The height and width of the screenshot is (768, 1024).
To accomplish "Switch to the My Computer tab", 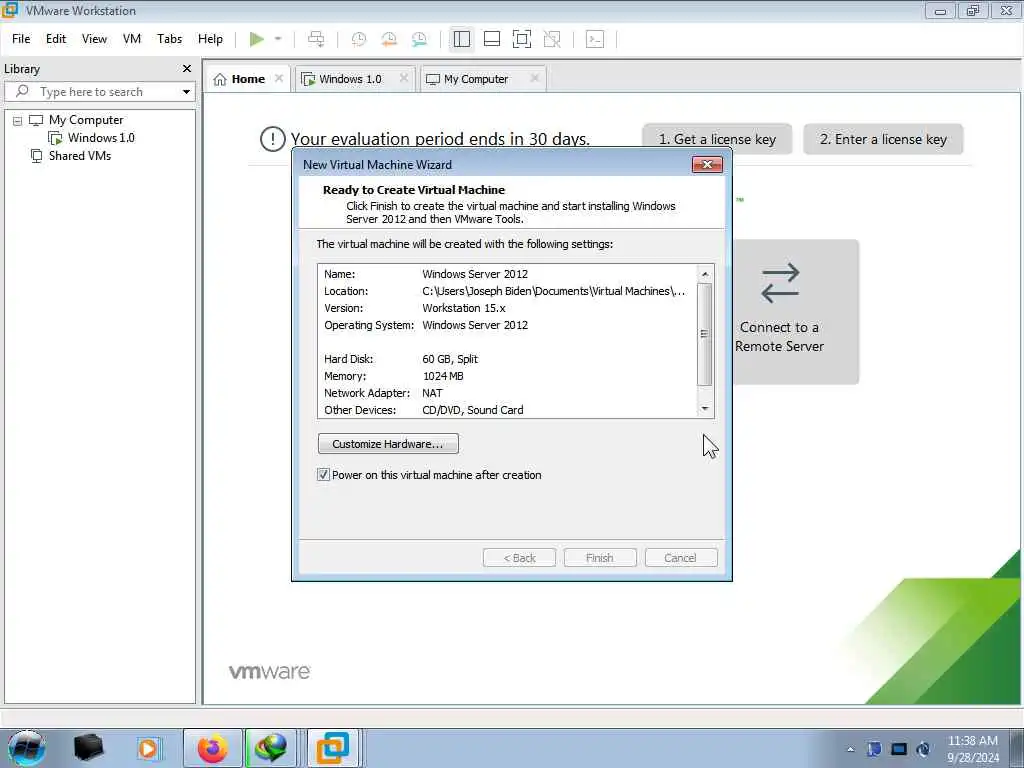I will pos(475,79).
